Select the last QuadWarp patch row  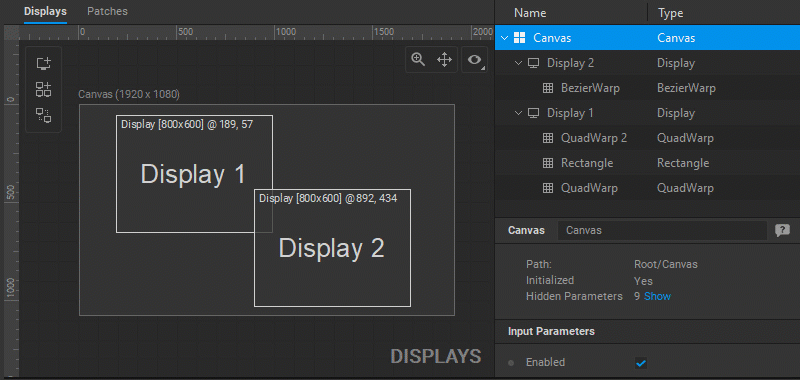tap(647, 188)
